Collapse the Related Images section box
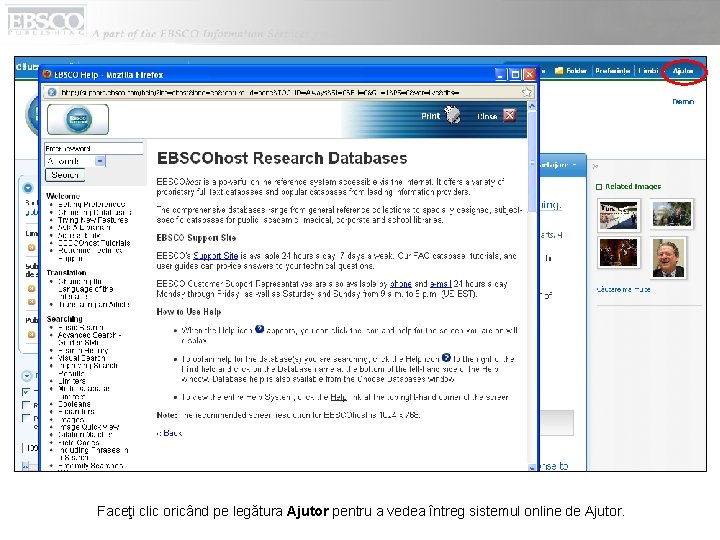This screenshot has height=540, width=720. pyautogui.click(x=599, y=187)
